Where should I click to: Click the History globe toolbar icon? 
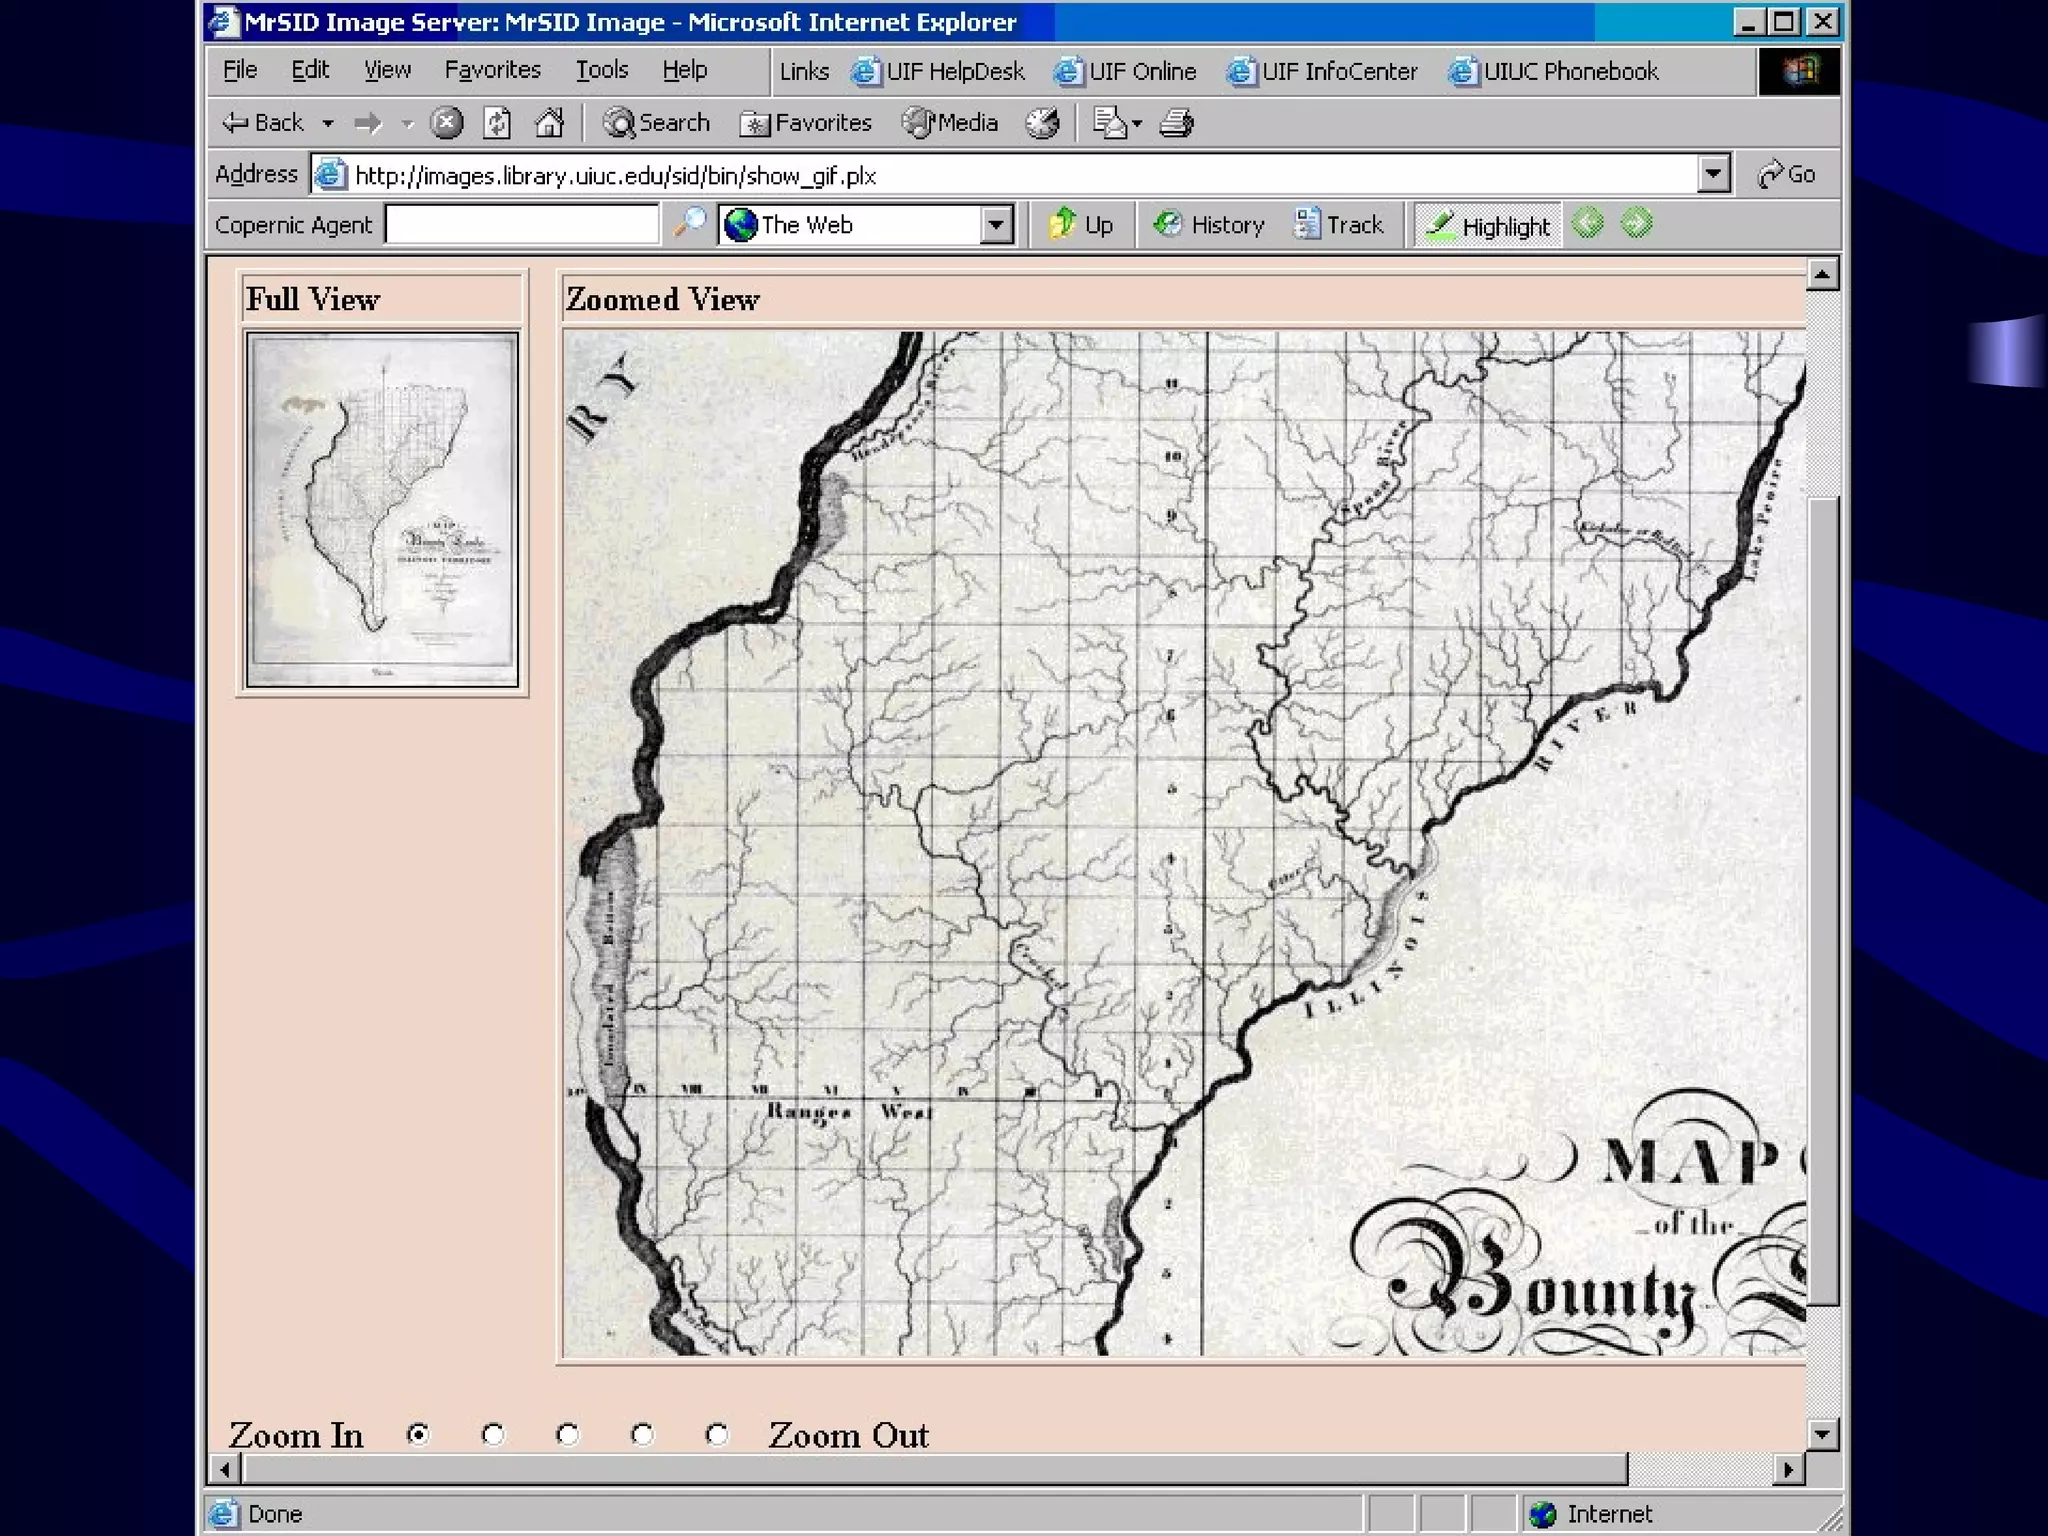[x=1042, y=123]
